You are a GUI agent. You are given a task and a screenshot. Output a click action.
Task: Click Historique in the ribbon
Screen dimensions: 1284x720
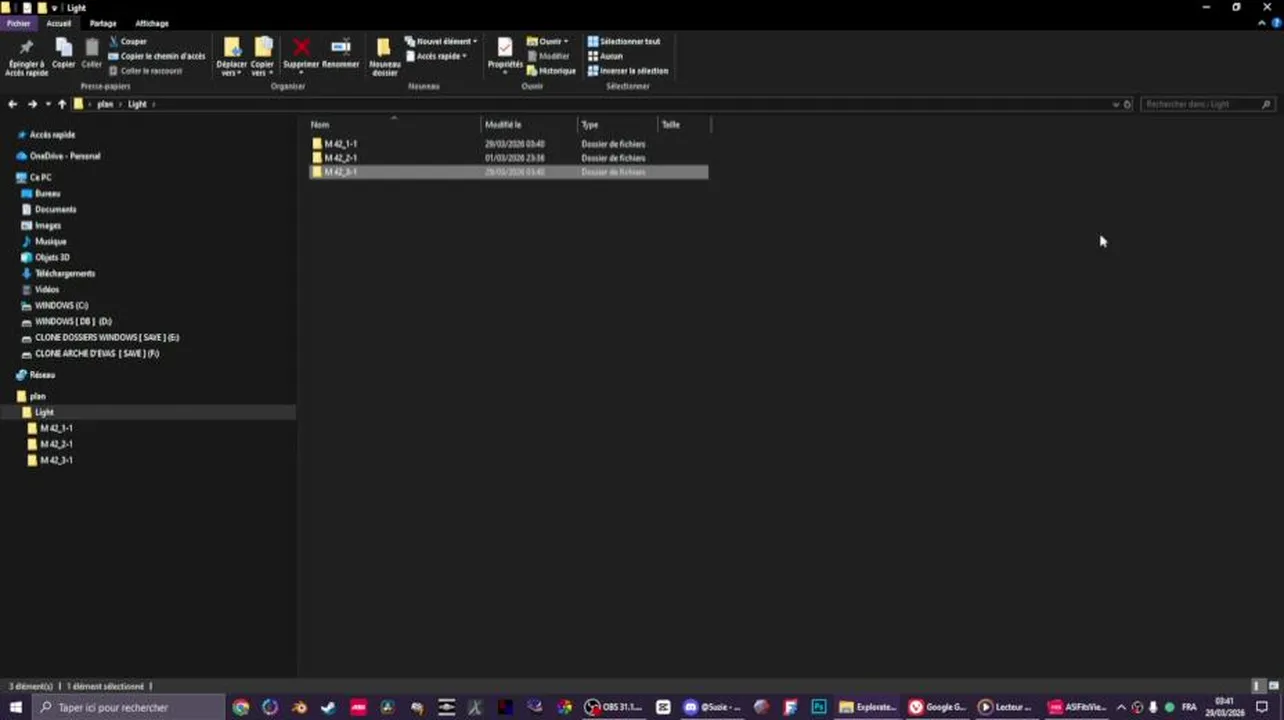pos(551,71)
